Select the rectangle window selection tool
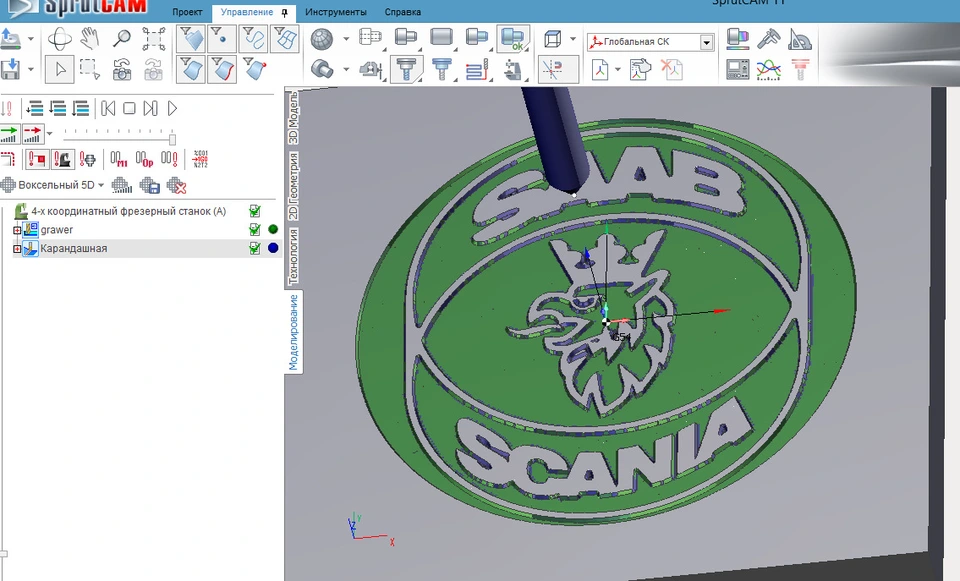Image resolution: width=960 pixels, height=581 pixels. (91, 69)
